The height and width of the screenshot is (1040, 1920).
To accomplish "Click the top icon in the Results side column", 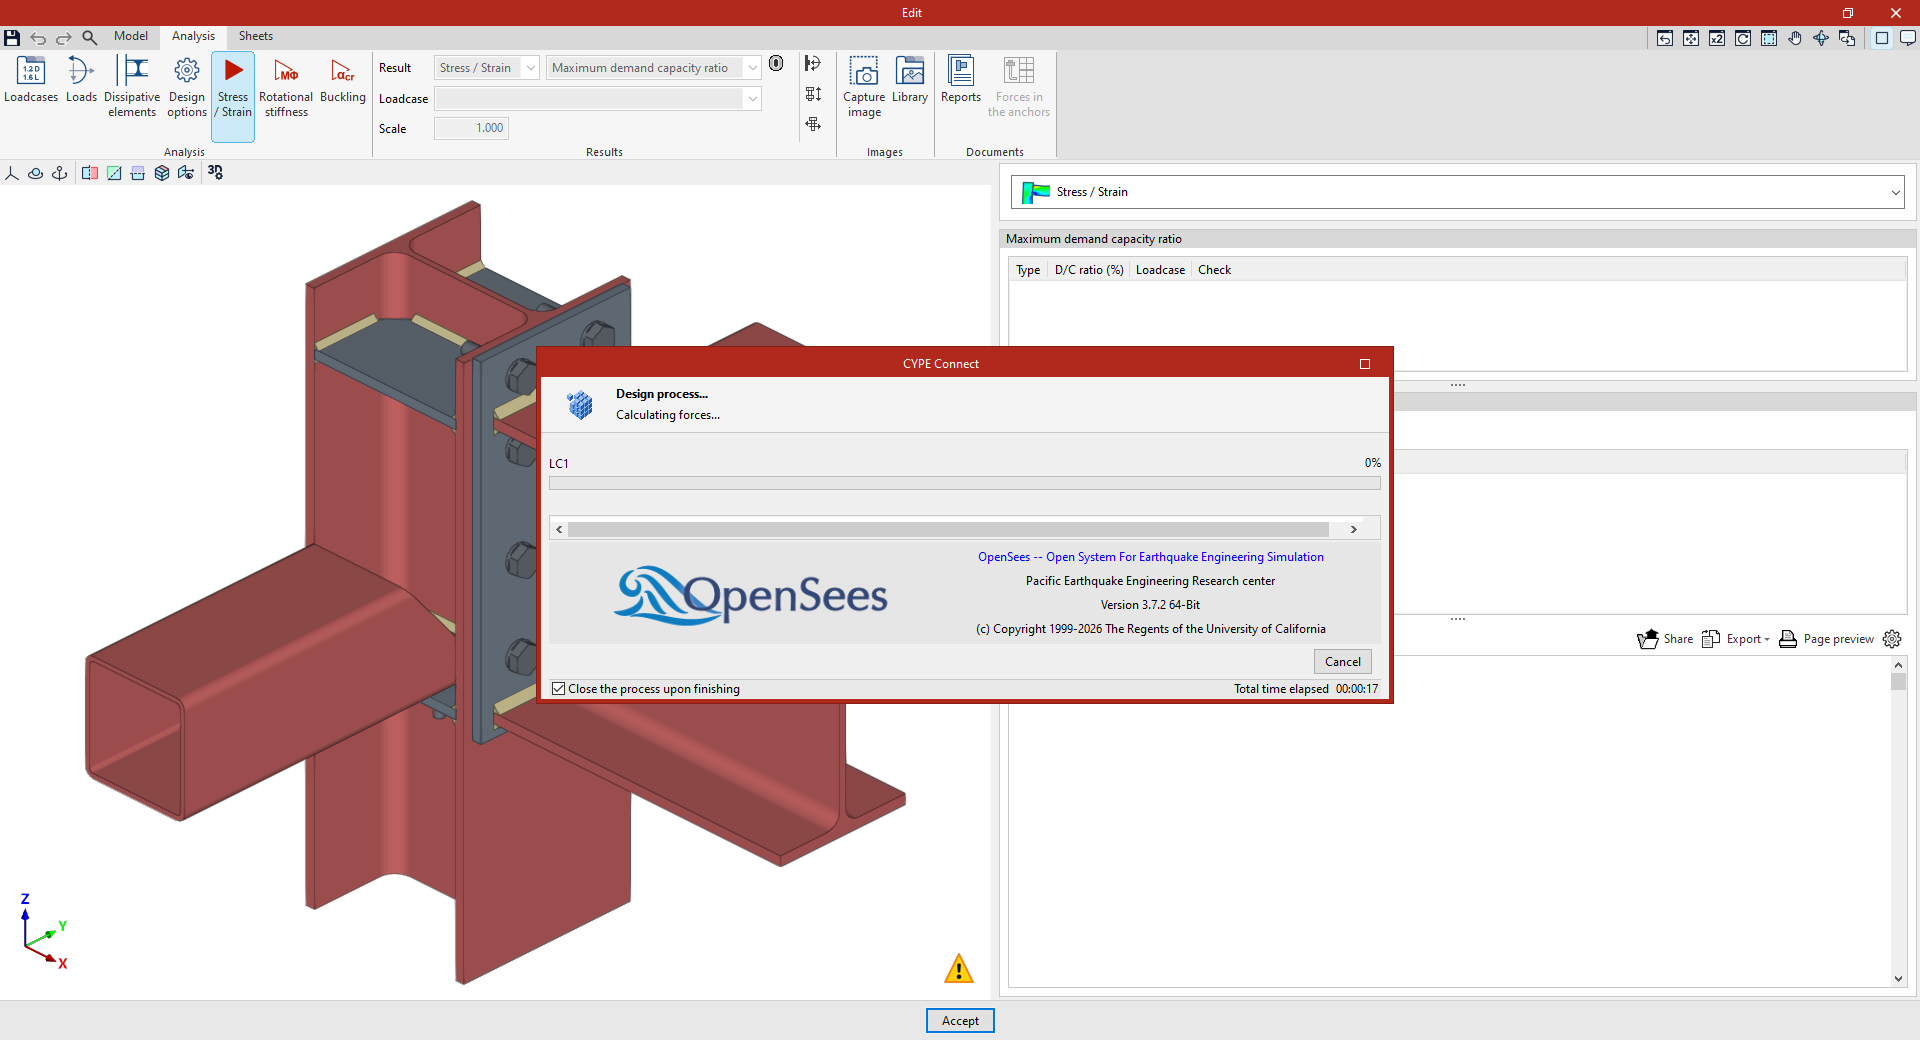I will point(813,64).
